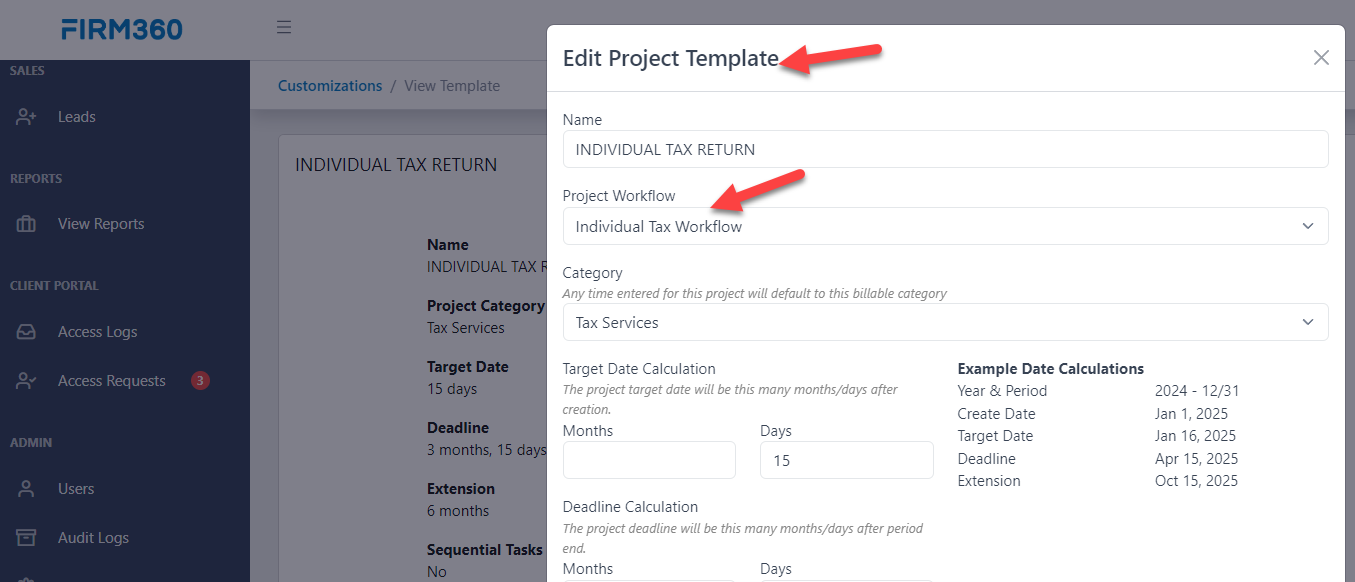This screenshot has width=1355, height=582.
Task: Click the Name field containing INDIVIDUAL TAX RETURN
Action: pyautogui.click(x=945, y=150)
